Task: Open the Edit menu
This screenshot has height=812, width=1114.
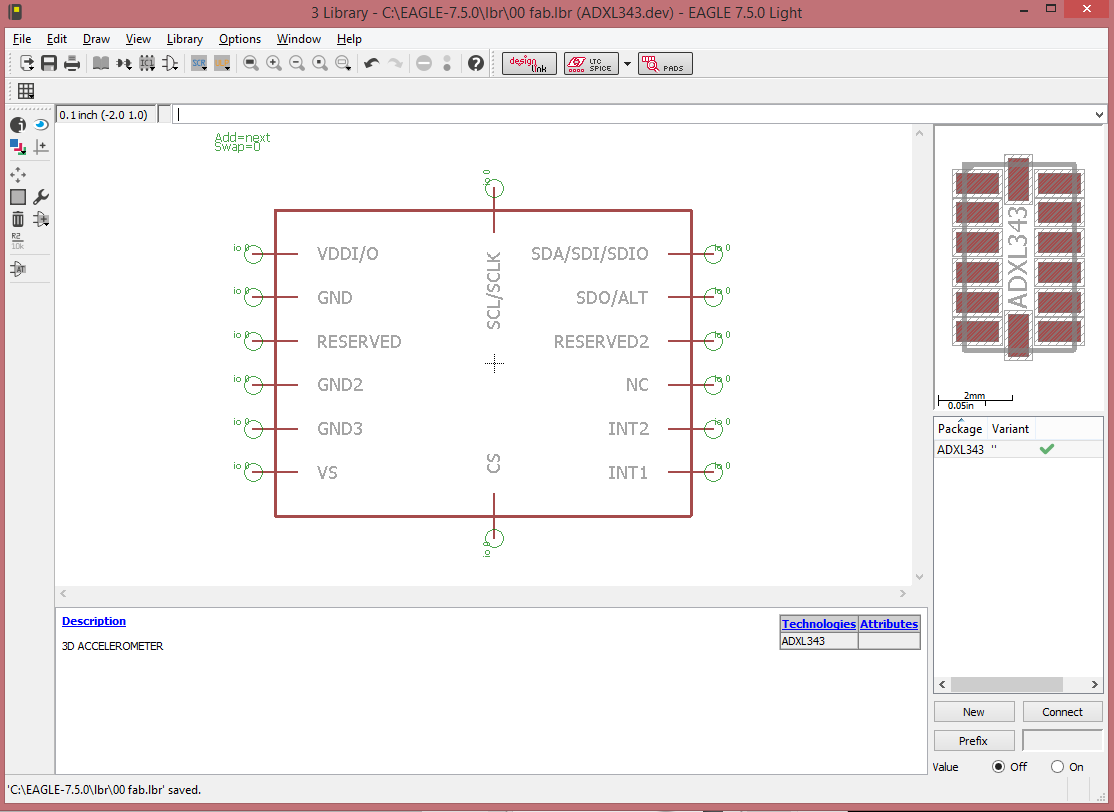Action: click(x=57, y=39)
